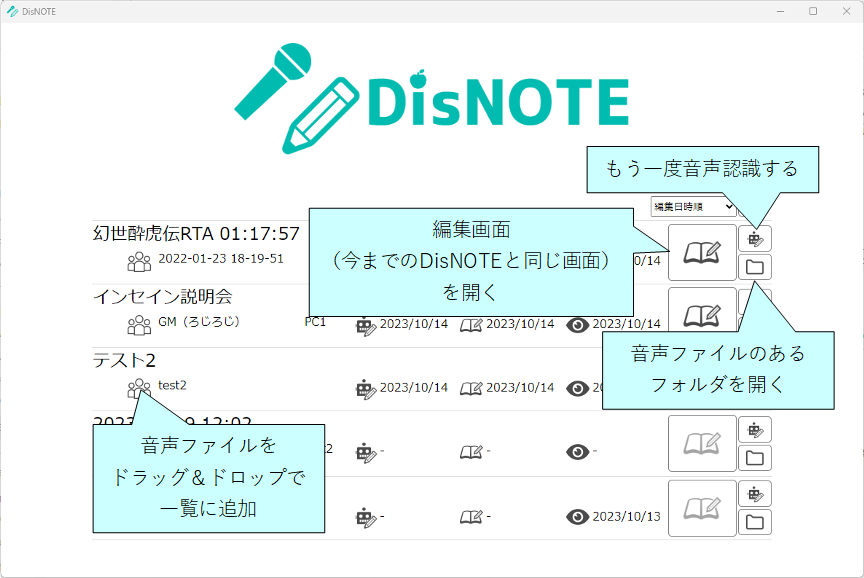Click the book-edit icon in the 2023/10/13 row
This screenshot has height=578, width=864.
pos(471,517)
